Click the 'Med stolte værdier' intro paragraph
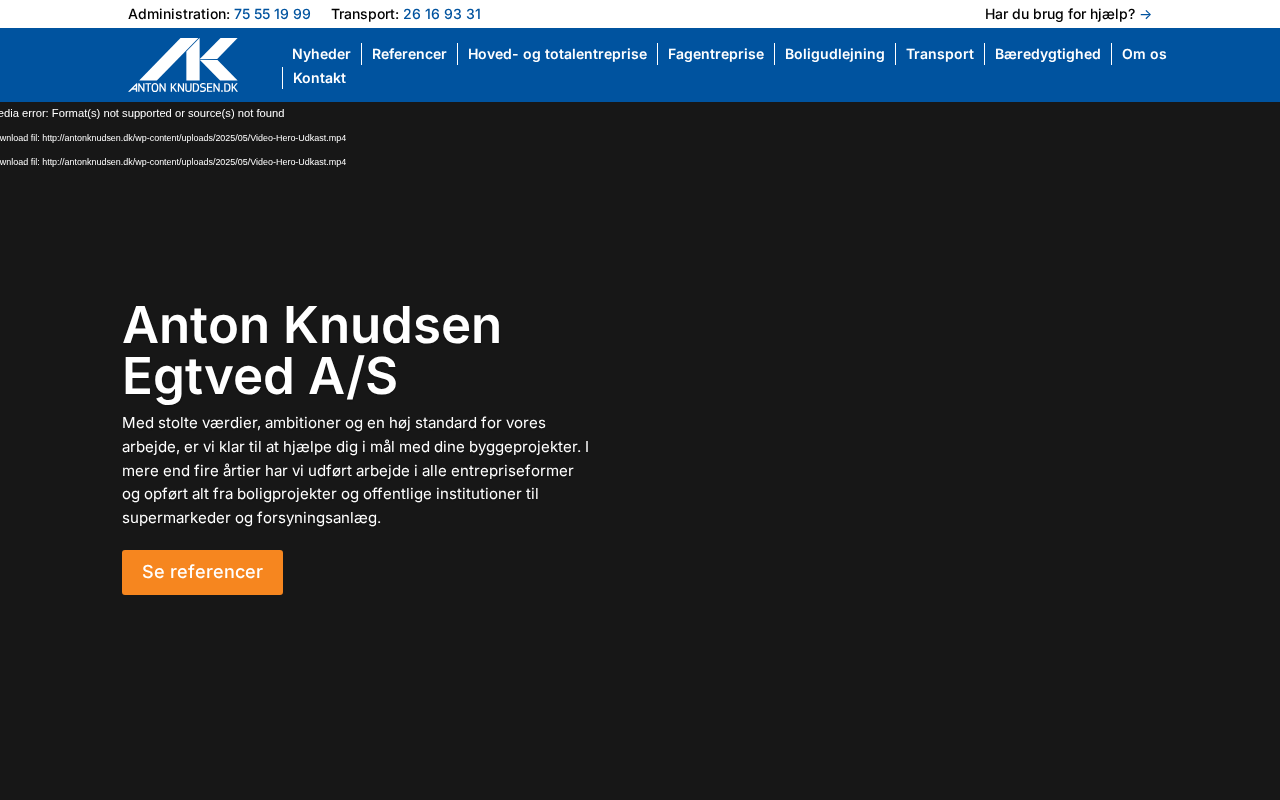The image size is (1280, 800). click(356, 470)
